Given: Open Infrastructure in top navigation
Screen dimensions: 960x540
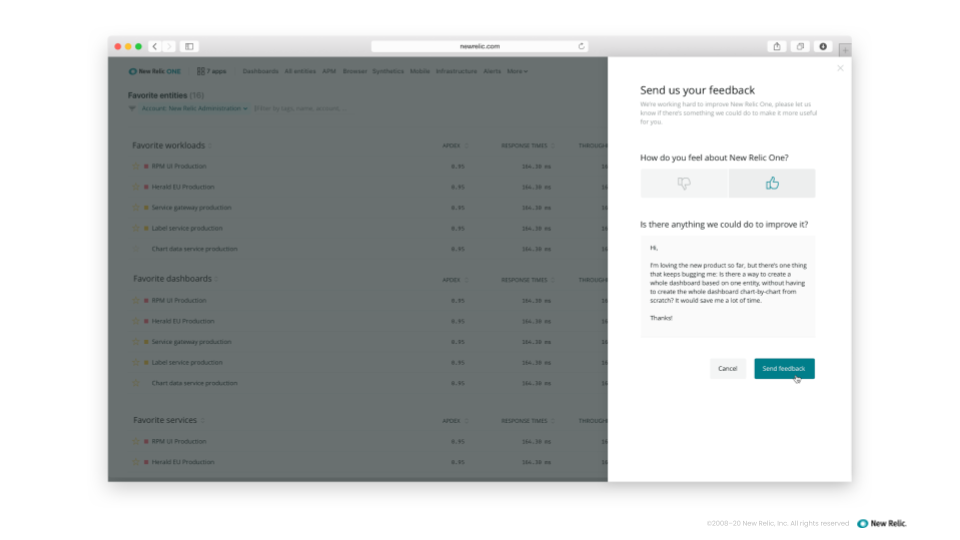Looking at the screenshot, I should click(x=456, y=72).
